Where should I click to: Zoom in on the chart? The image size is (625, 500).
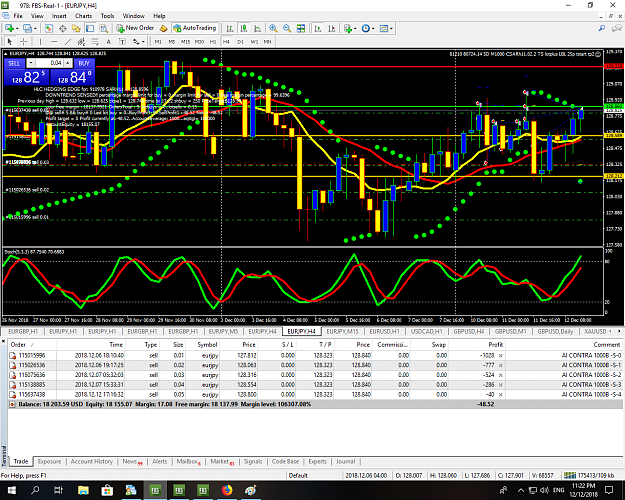pyautogui.click(x=273, y=28)
